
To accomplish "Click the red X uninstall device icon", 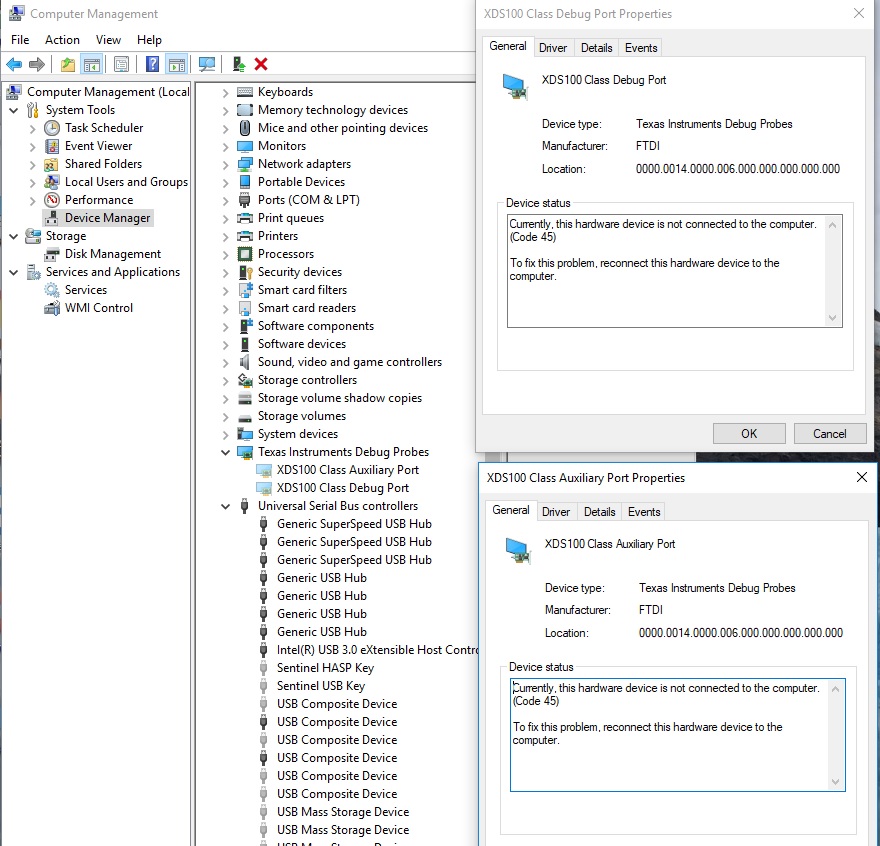I will click(261, 65).
